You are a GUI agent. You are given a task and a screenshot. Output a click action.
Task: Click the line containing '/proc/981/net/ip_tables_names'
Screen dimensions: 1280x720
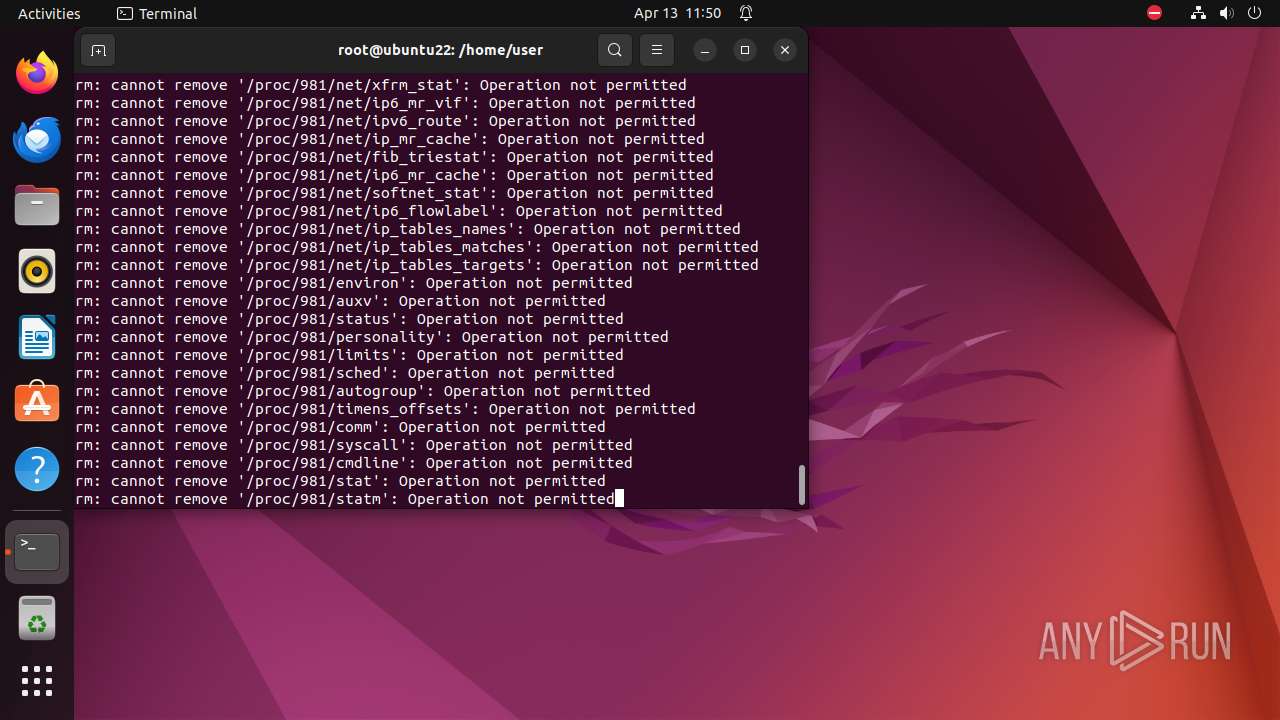point(408,229)
